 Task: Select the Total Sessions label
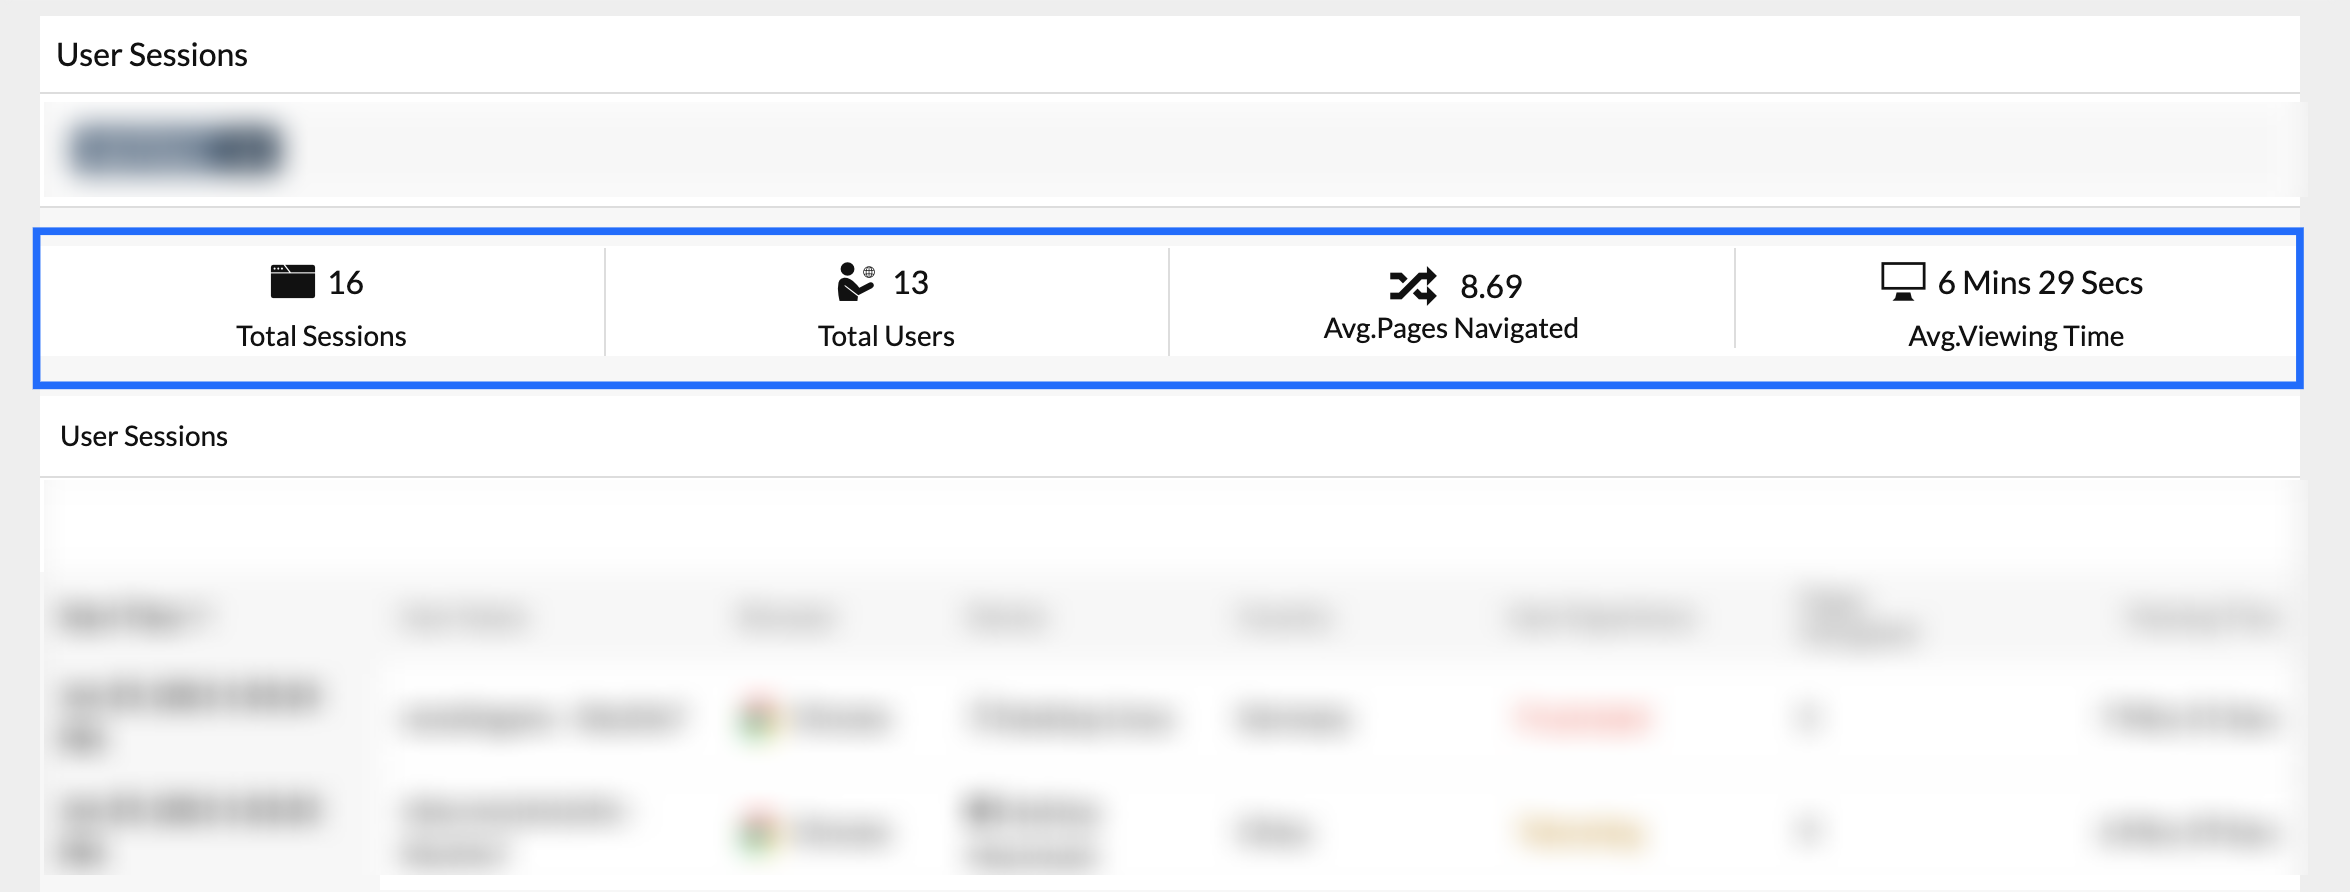[x=321, y=336]
